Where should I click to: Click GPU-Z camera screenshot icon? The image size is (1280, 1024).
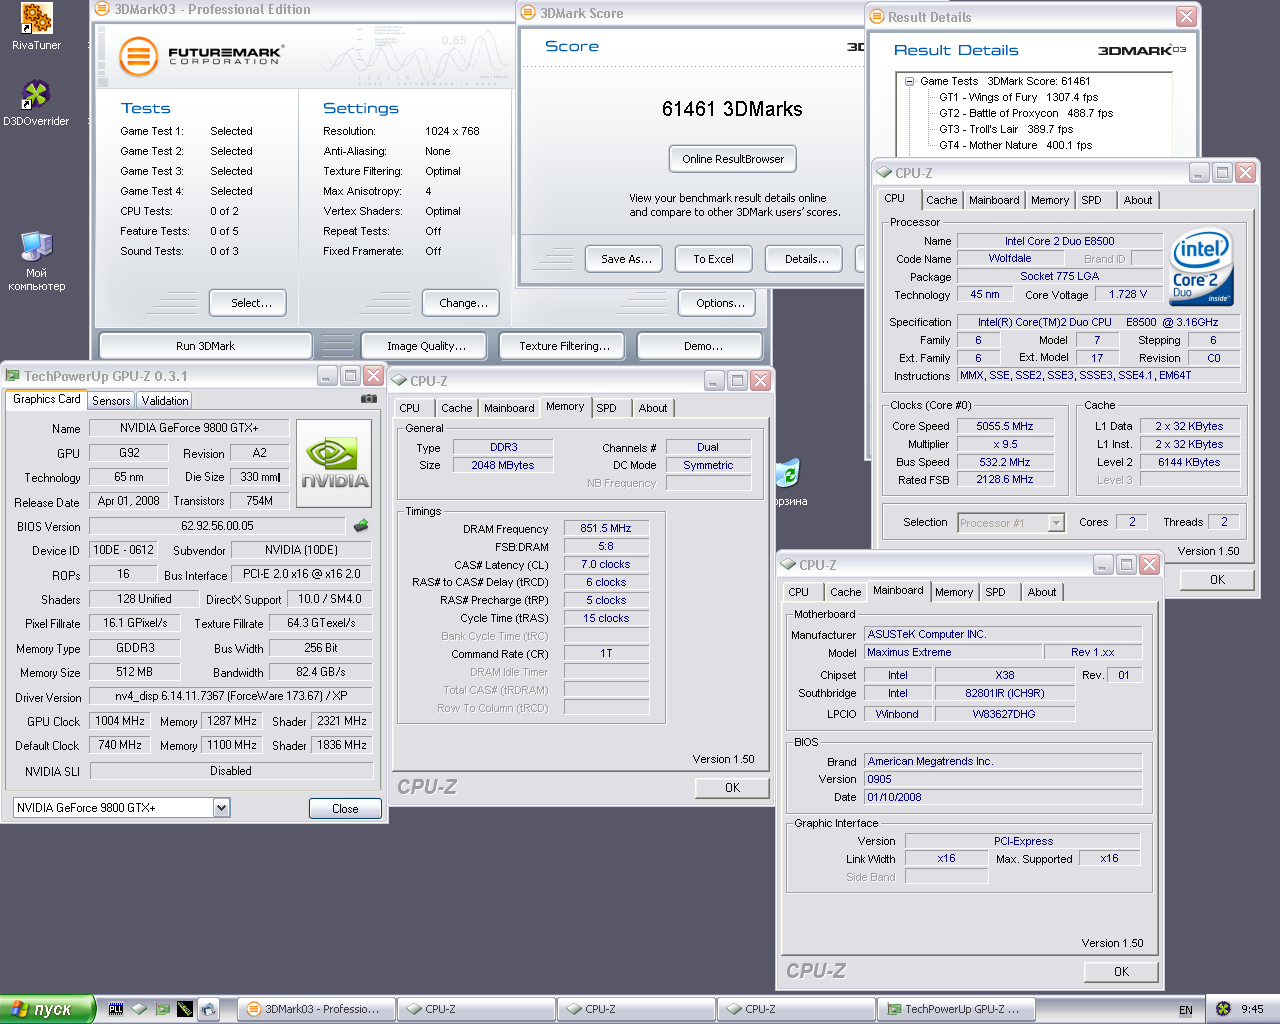tap(369, 398)
